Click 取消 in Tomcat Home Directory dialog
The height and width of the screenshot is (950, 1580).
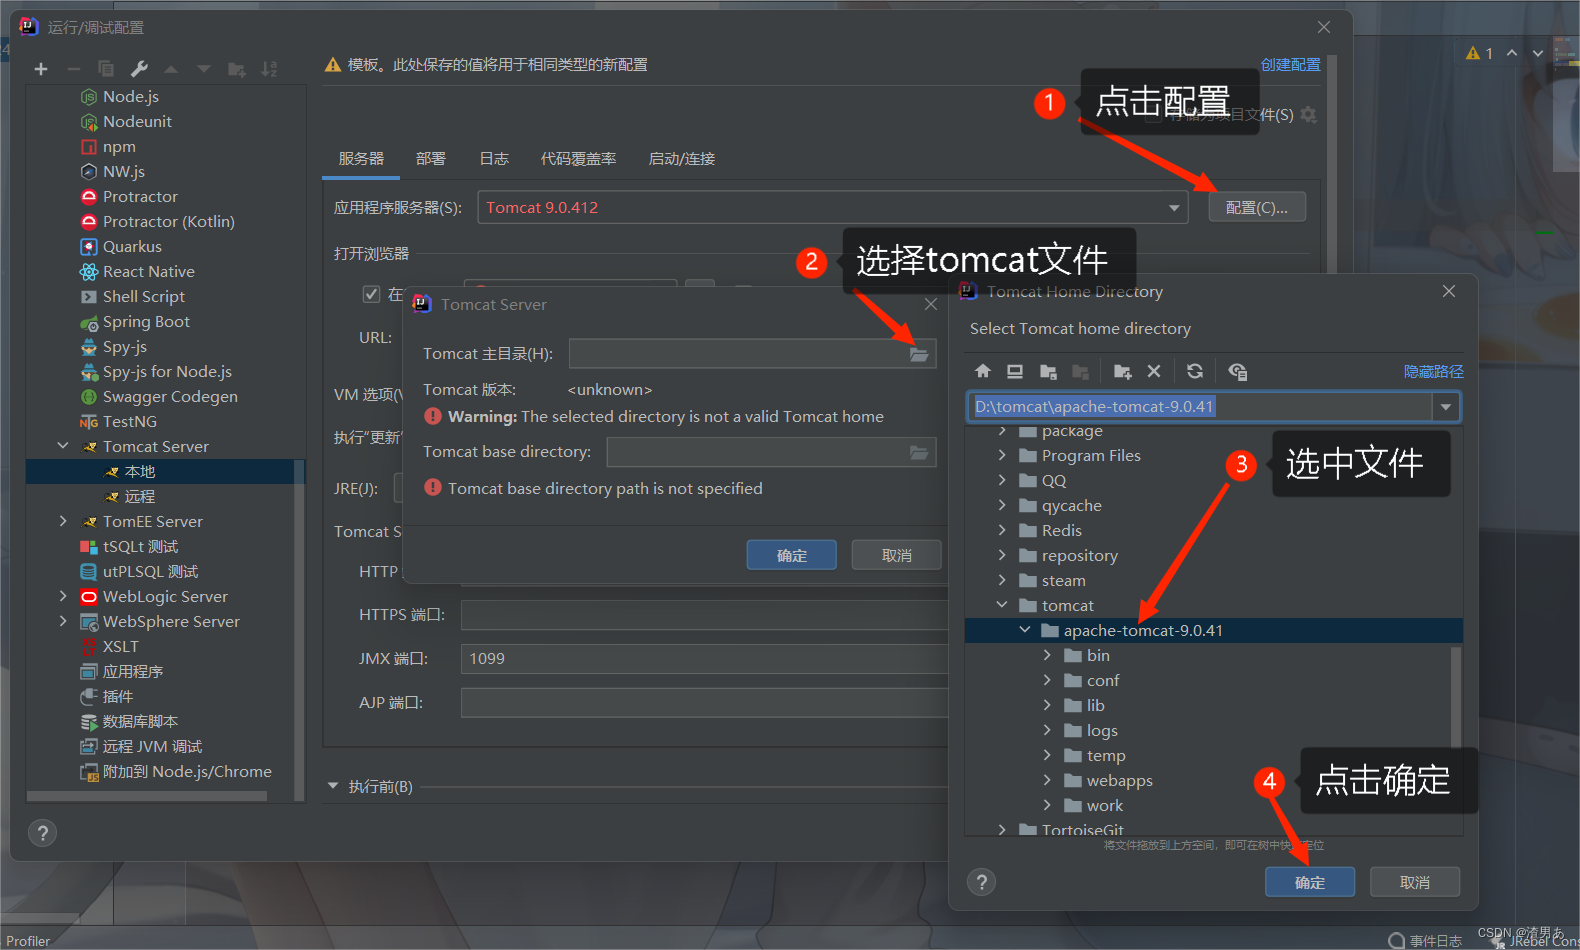(x=1415, y=882)
